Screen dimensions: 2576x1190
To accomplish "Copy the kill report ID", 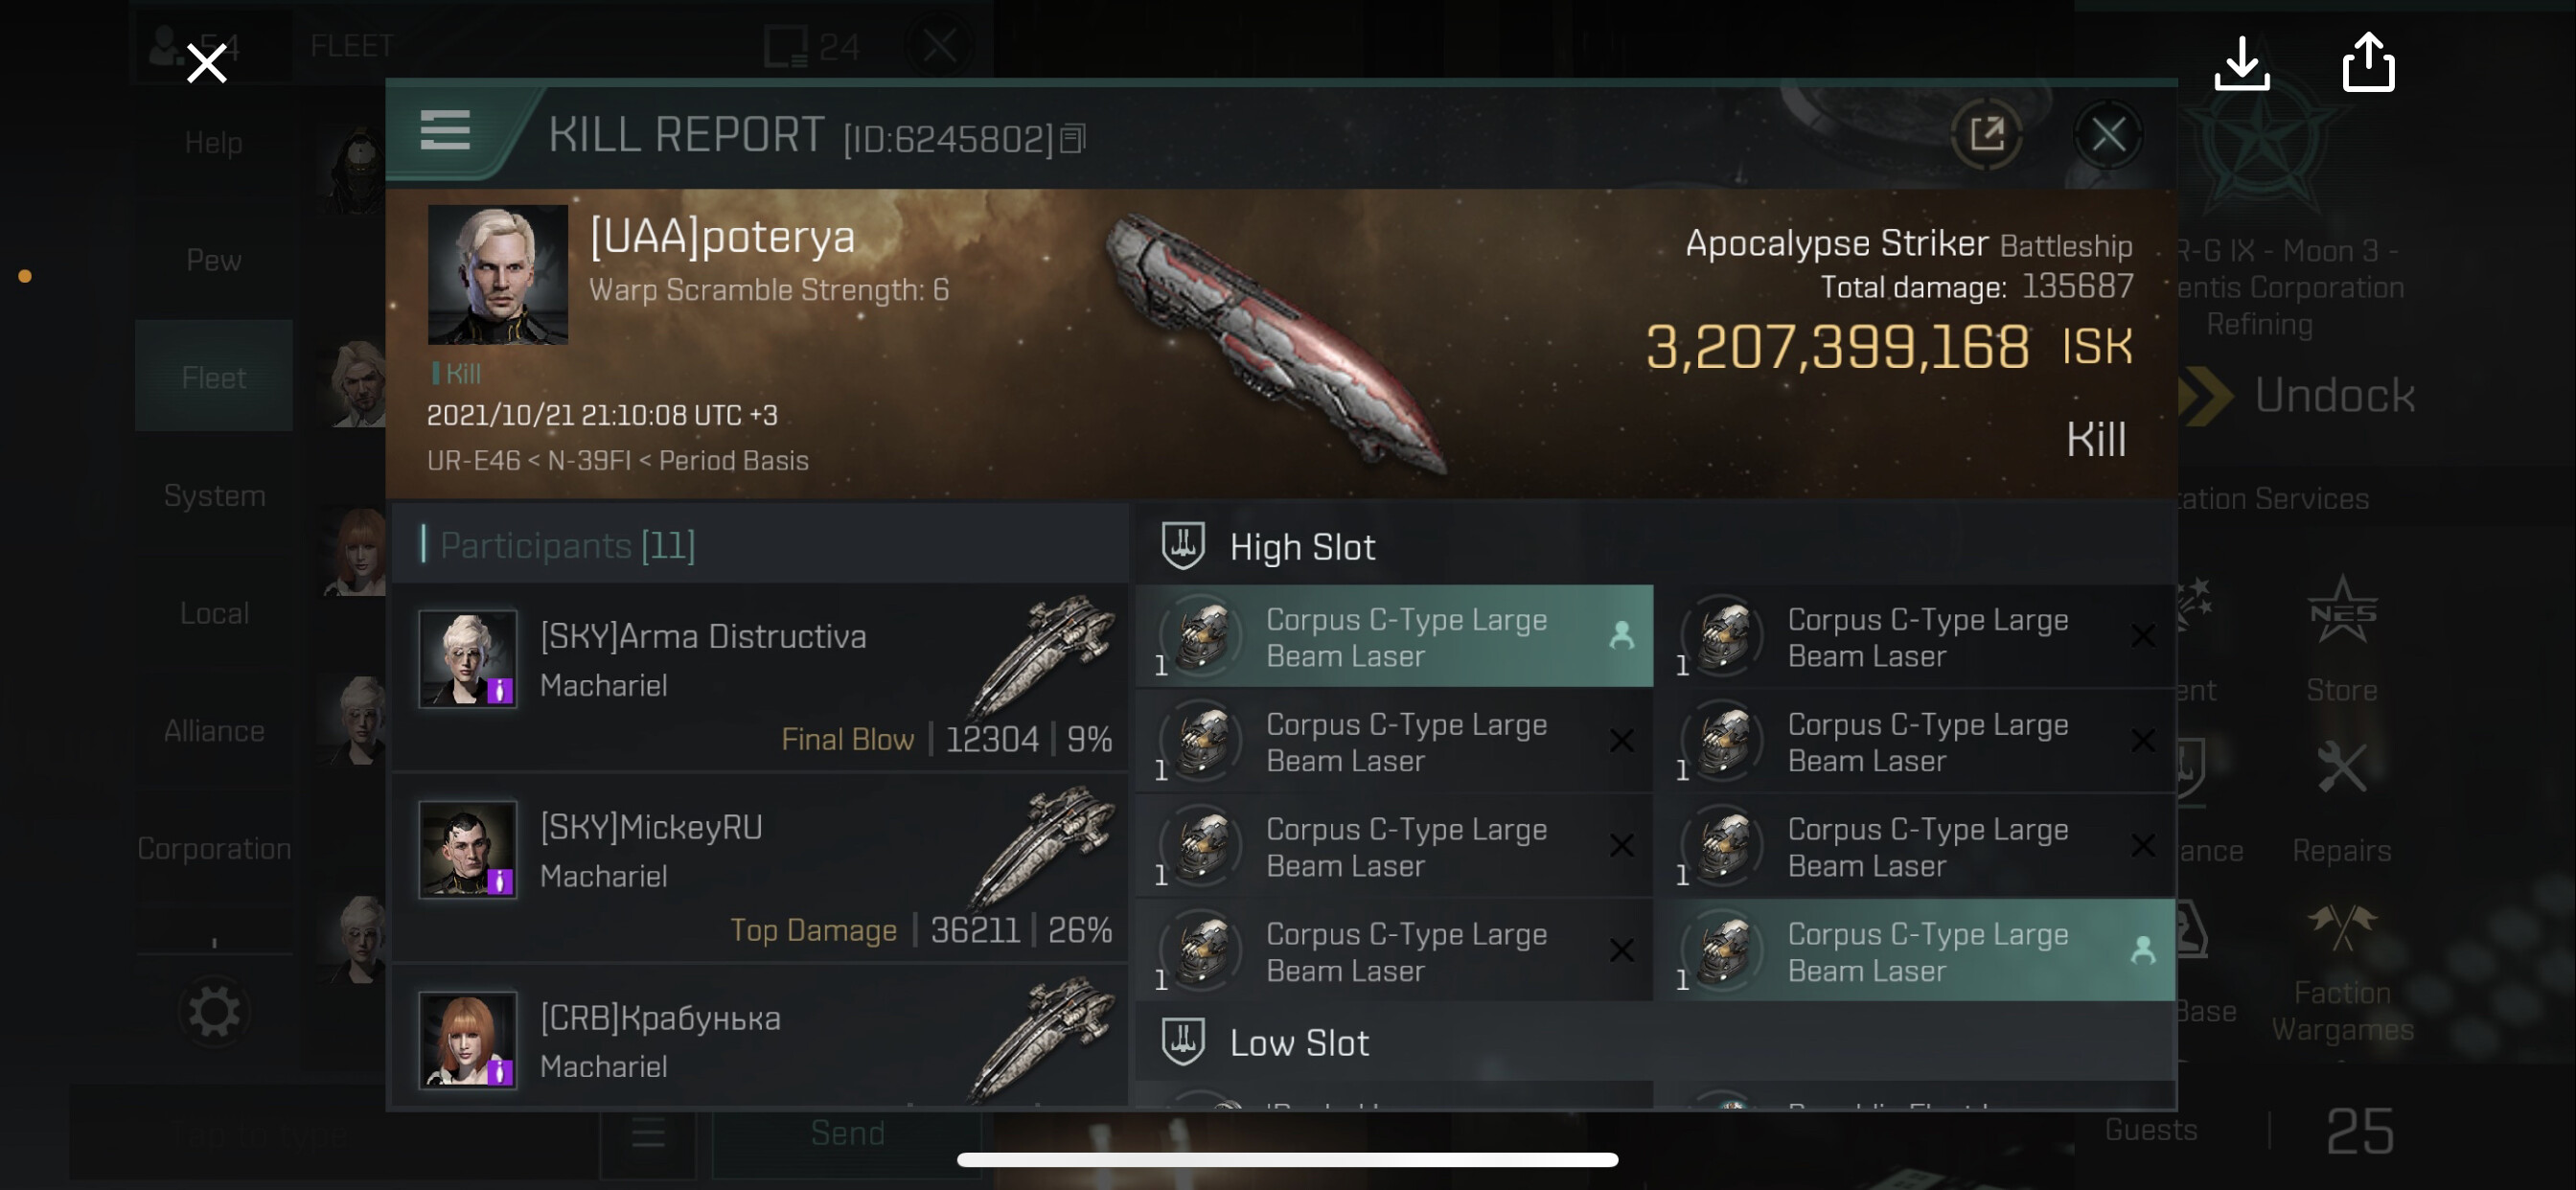I will tap(1073, 138).
